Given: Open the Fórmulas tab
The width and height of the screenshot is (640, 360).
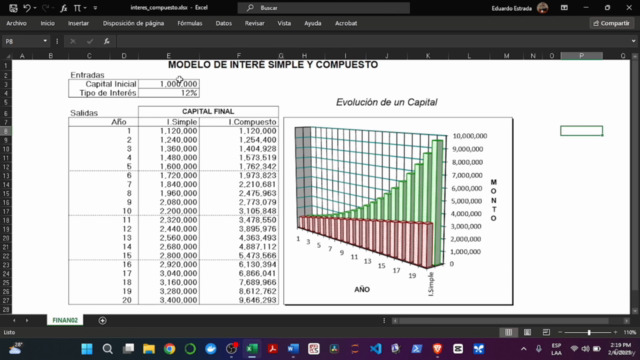Looking at the screenshot, I should (190, 23).
